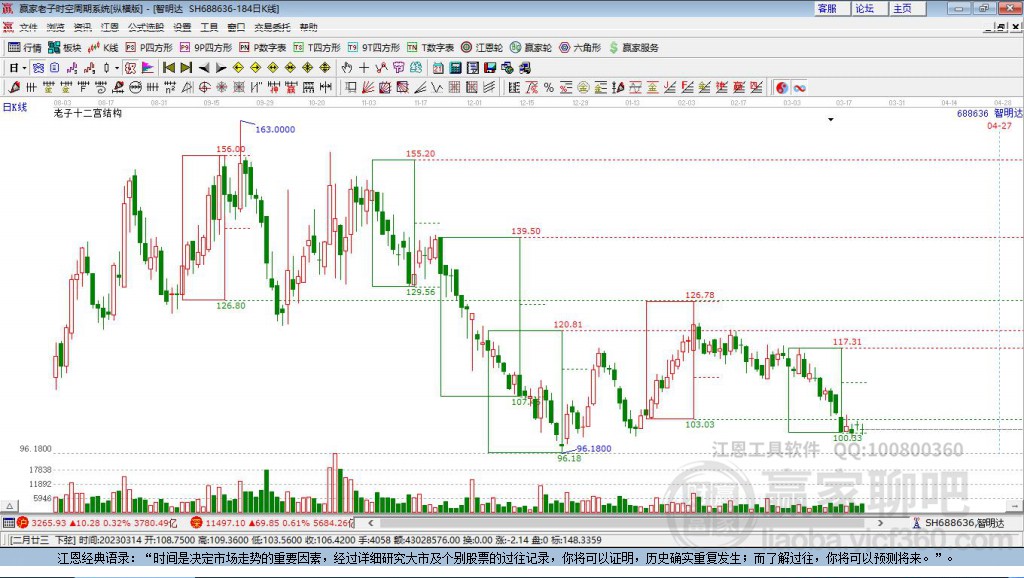Click the 日K线 label on chart
The width and height of the screenshot is (1024, 578).
(x=15, y=107)
